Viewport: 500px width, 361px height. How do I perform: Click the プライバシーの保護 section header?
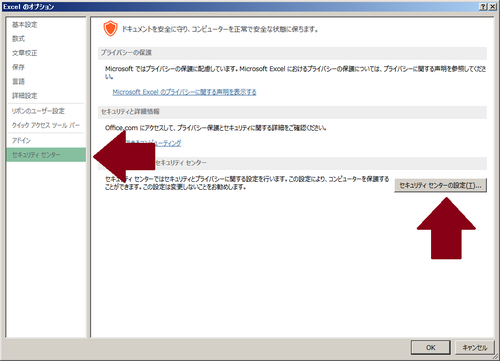pyautogui.click(x=292, y=53)
